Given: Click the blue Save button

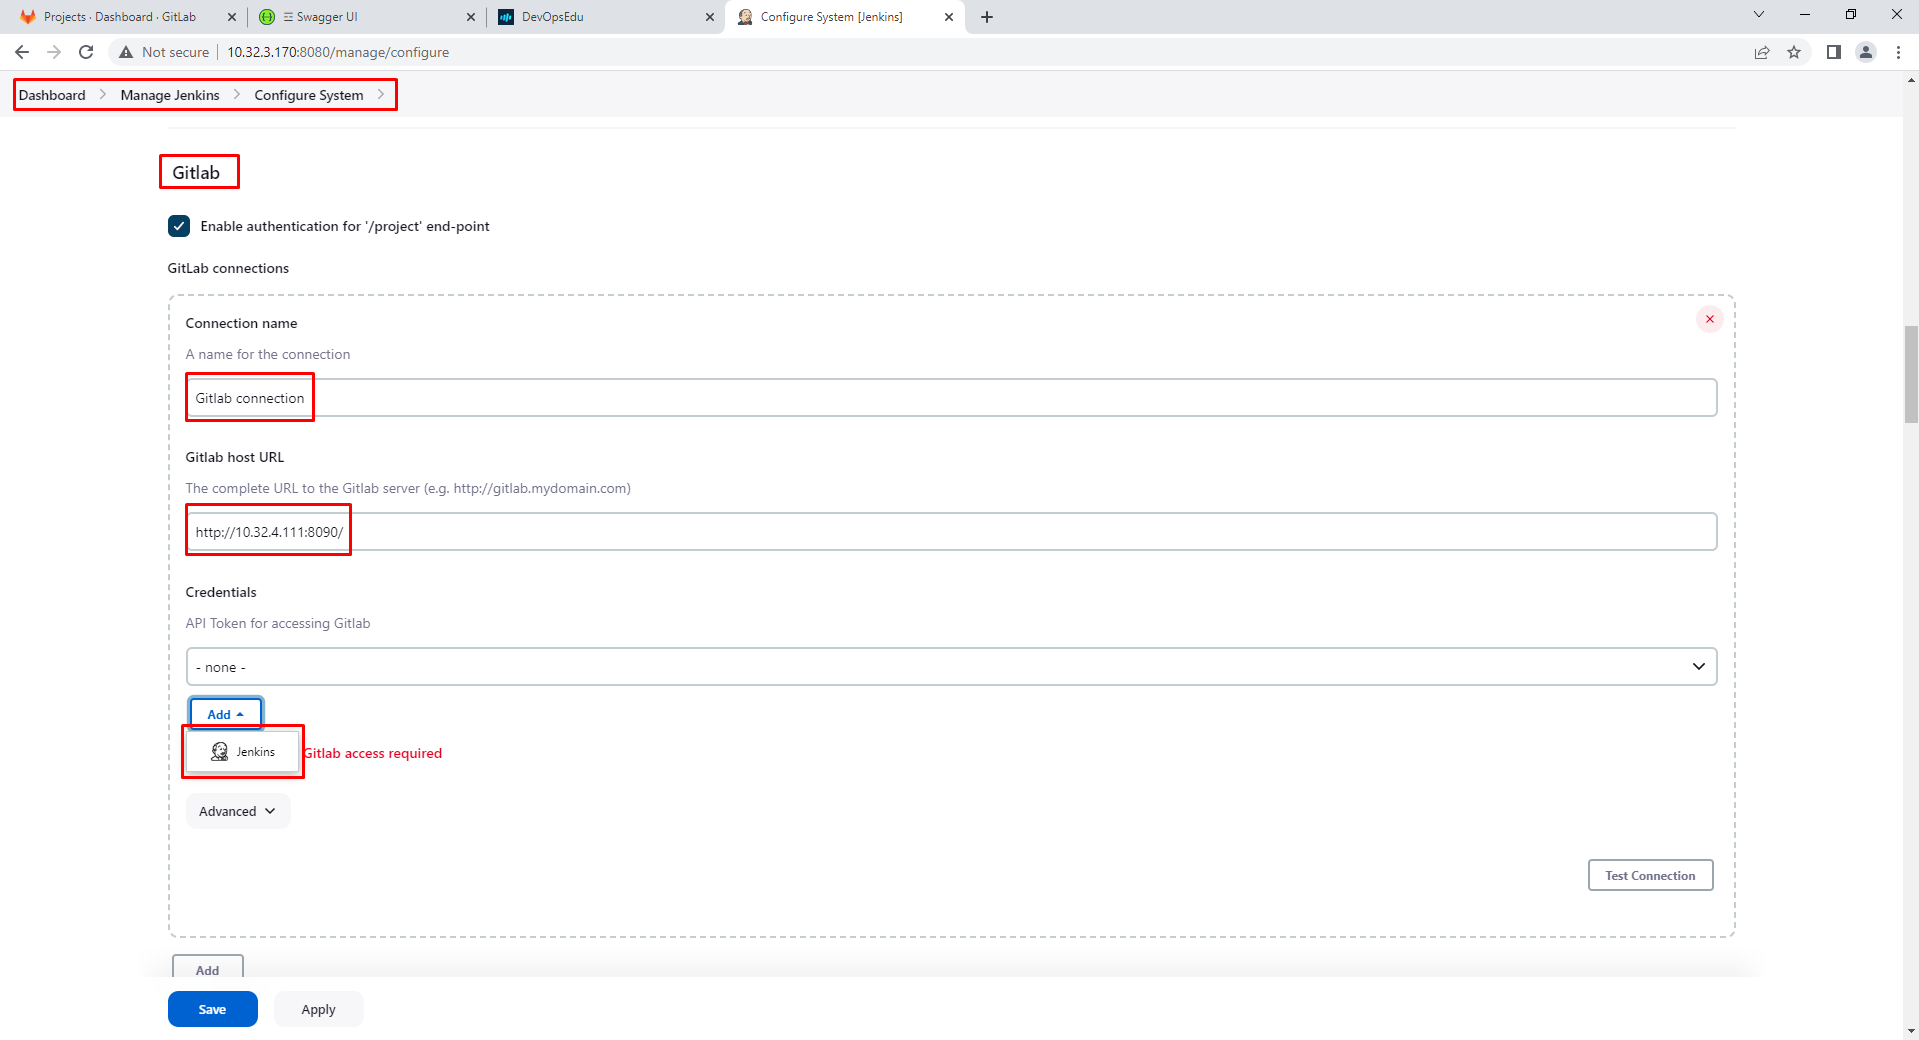Looking at the screenshot, I should pos(212,1009).
